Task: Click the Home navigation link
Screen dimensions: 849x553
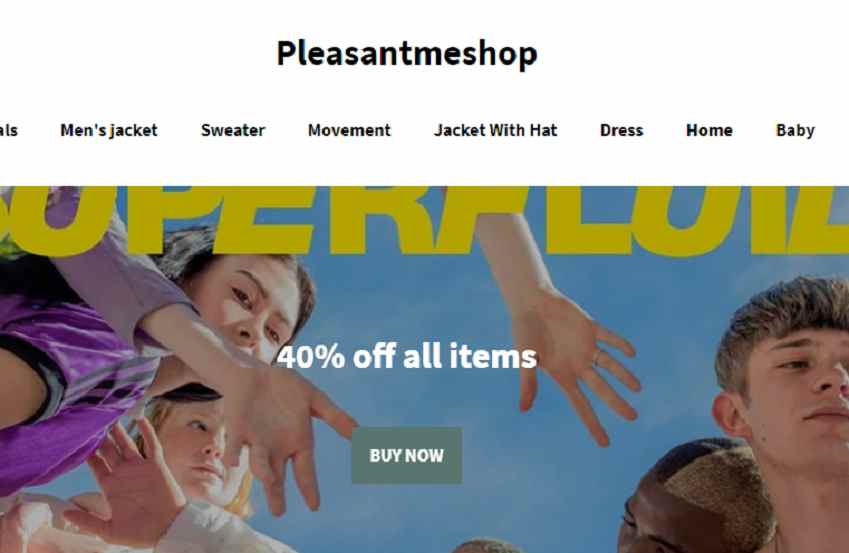Action: 709,131
